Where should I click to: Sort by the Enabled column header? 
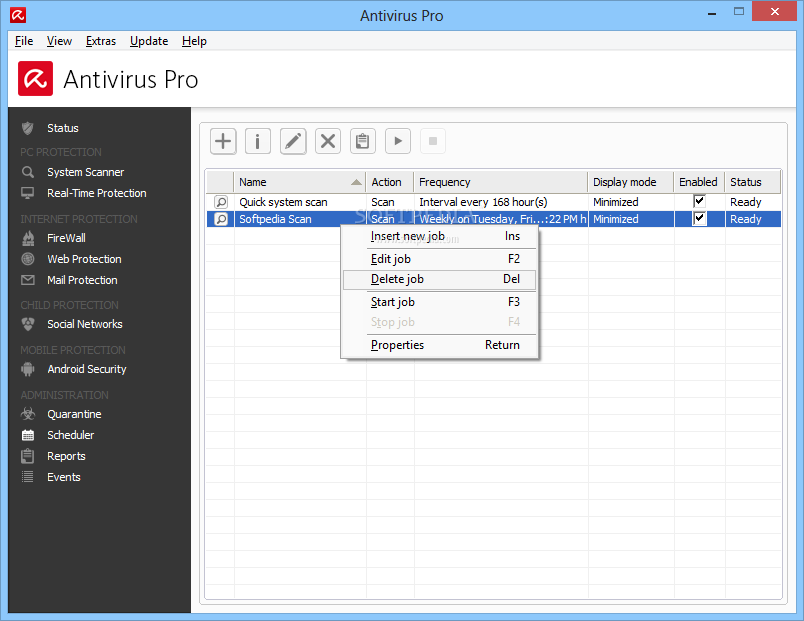[x=699, y=182]
